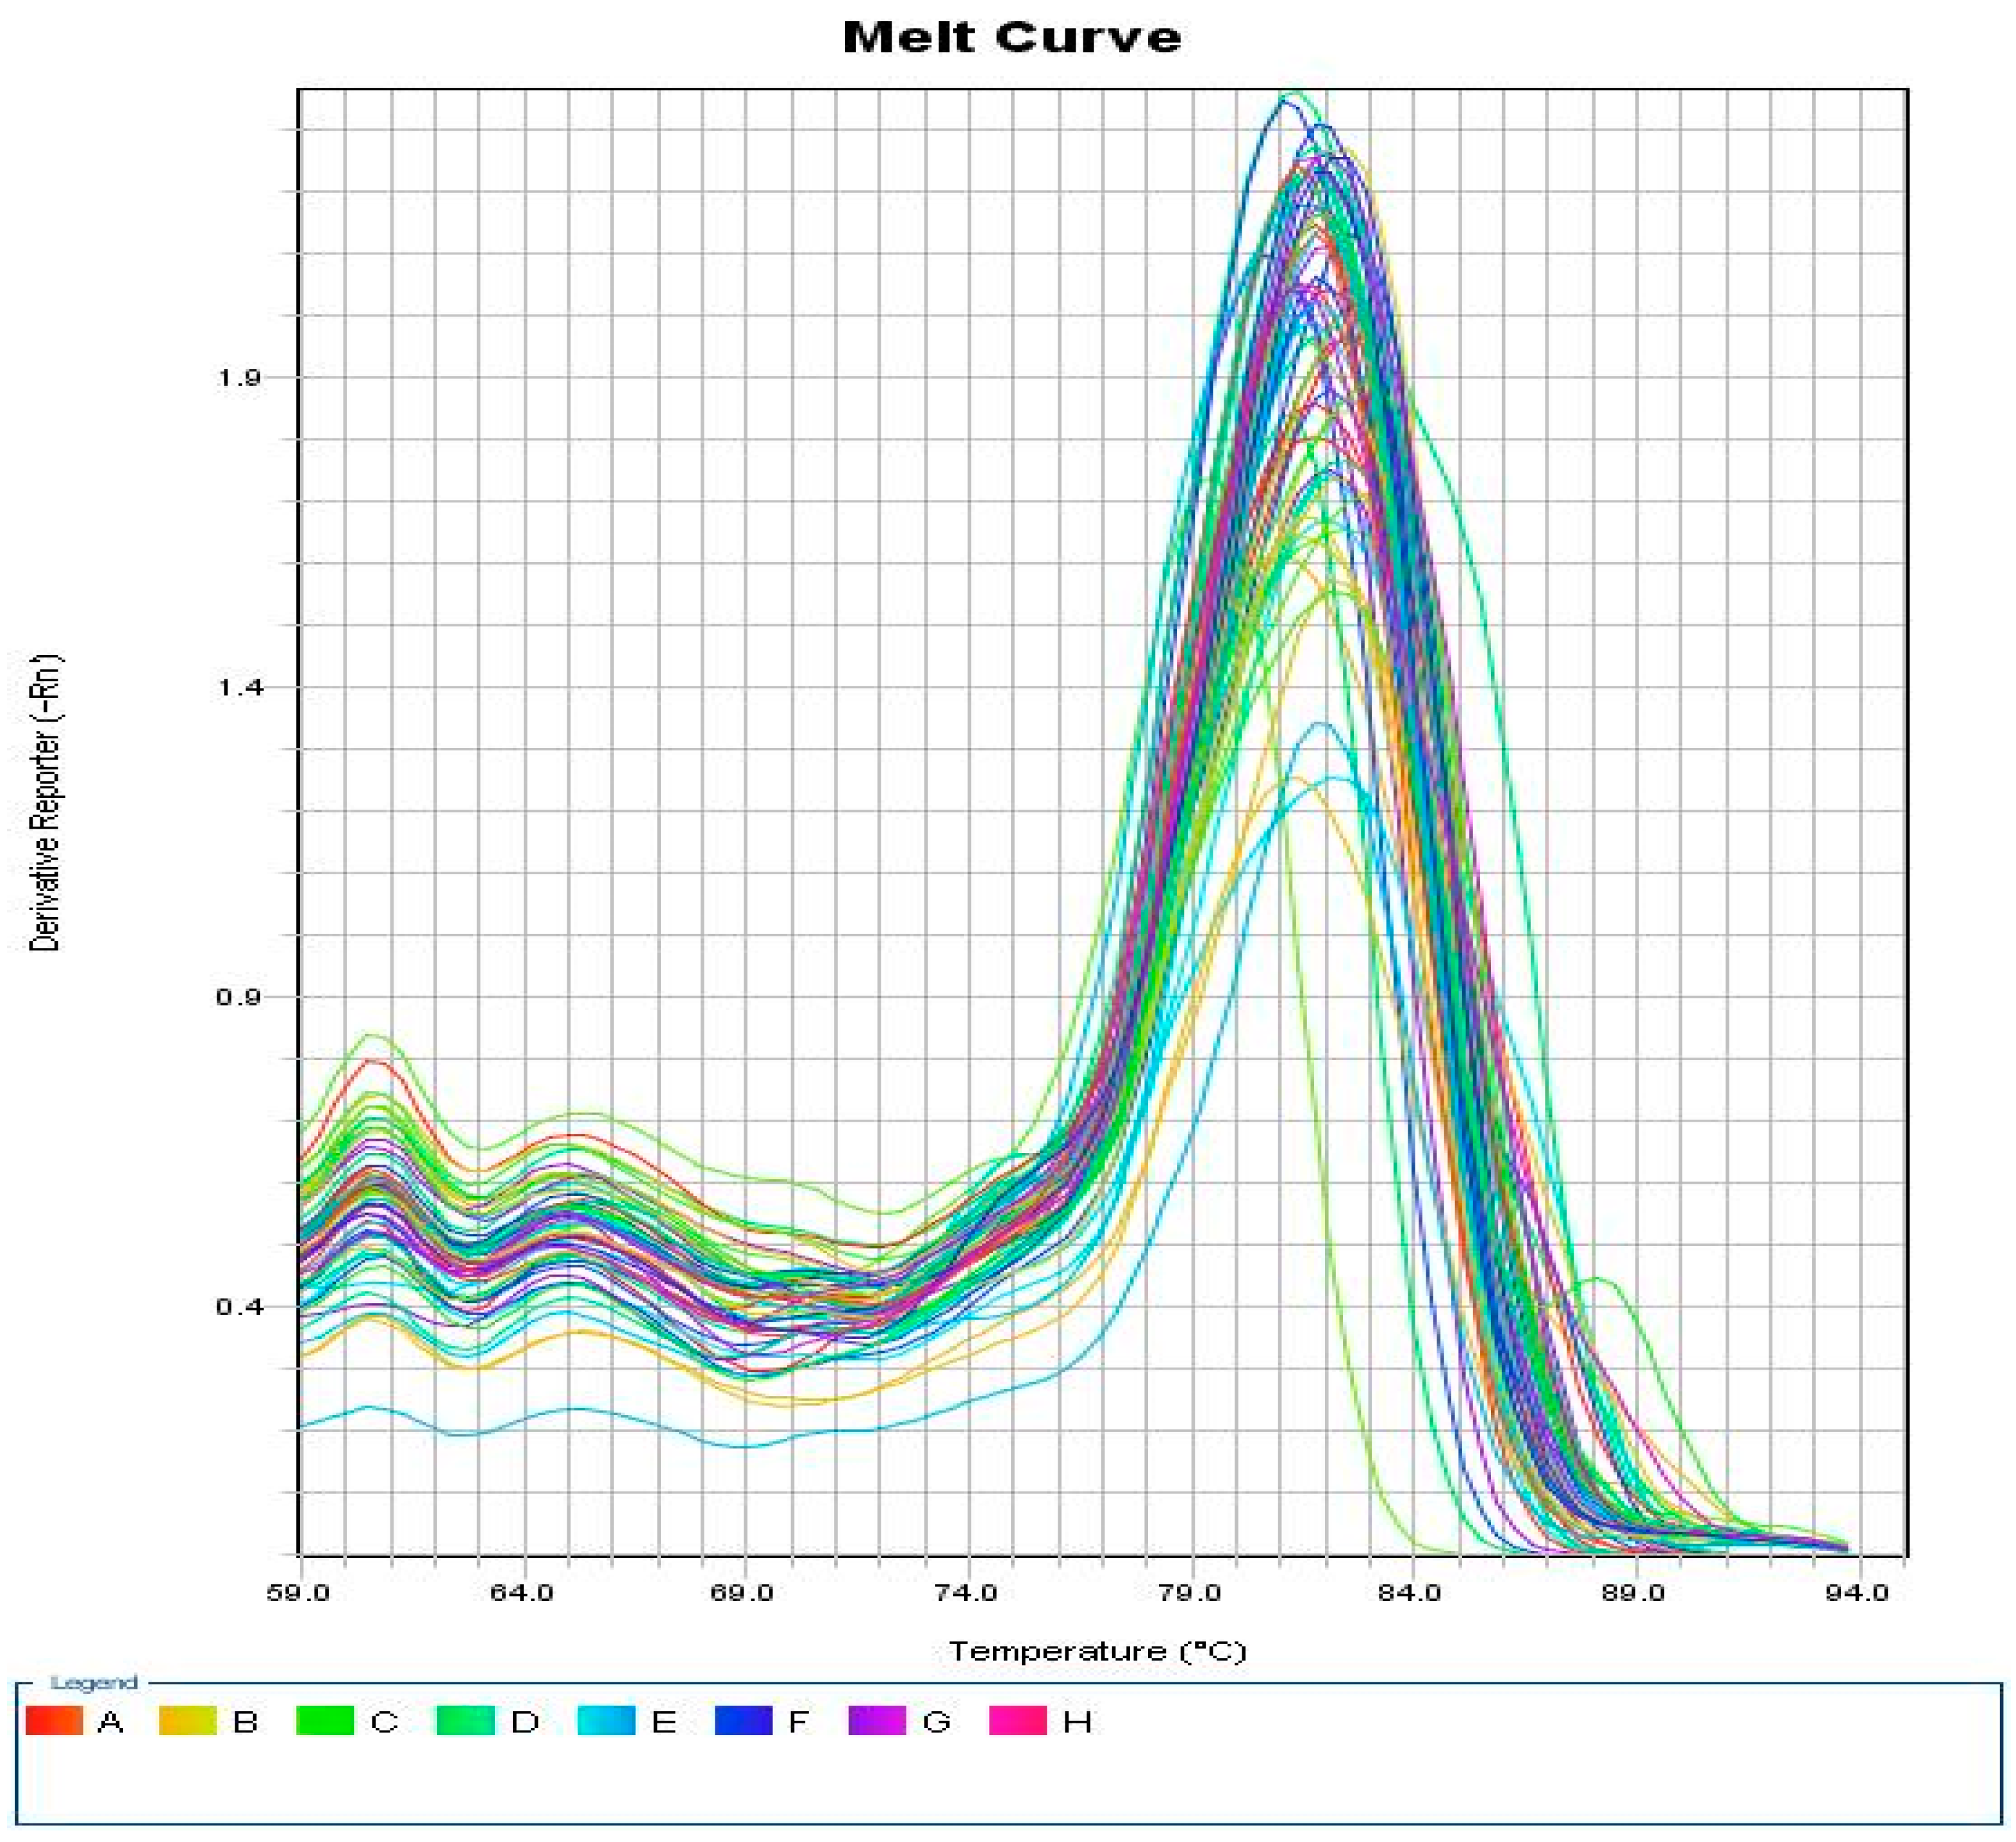Click the teal-green D legend swatch
This screenshot has width=2016, height=1842.
pos(465,1721)
